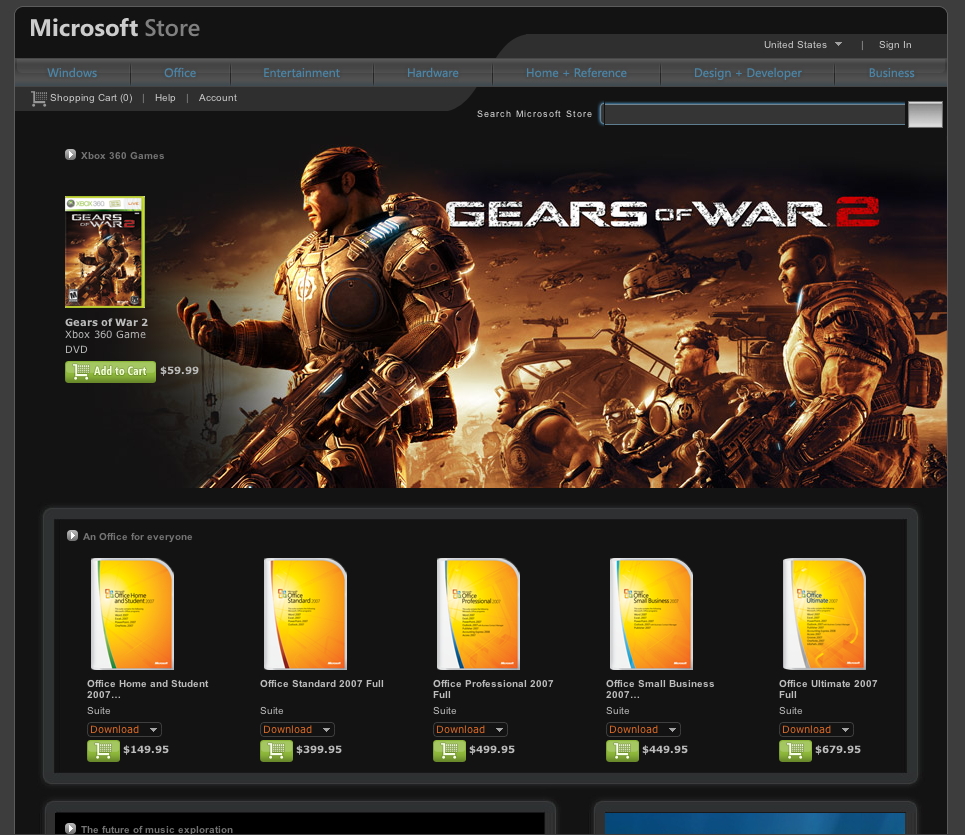Open the Windows menu tab

(x=73, y=73)
